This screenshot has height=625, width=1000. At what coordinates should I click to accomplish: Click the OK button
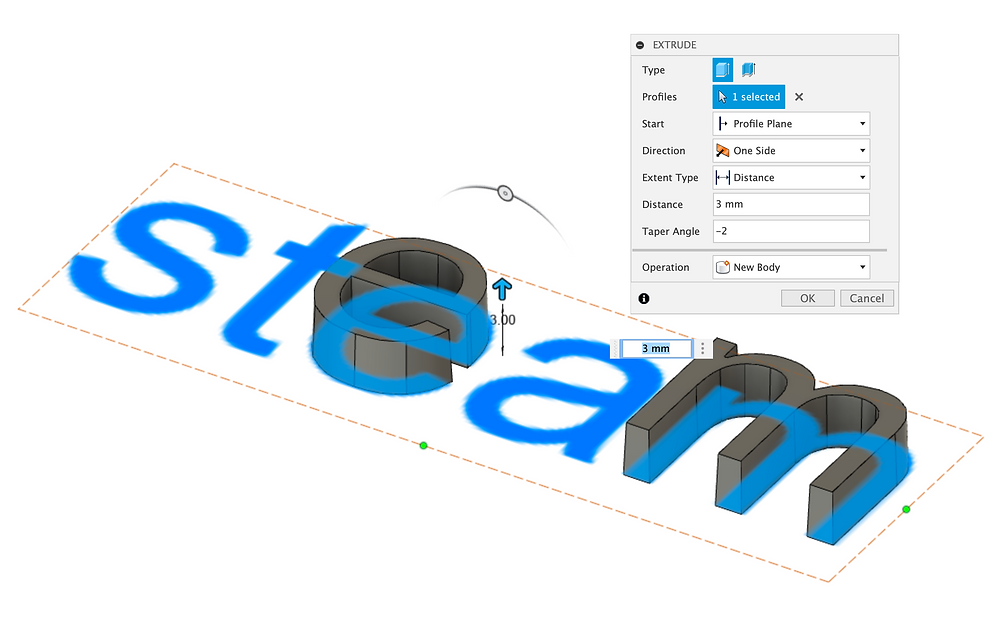[807, 298]
